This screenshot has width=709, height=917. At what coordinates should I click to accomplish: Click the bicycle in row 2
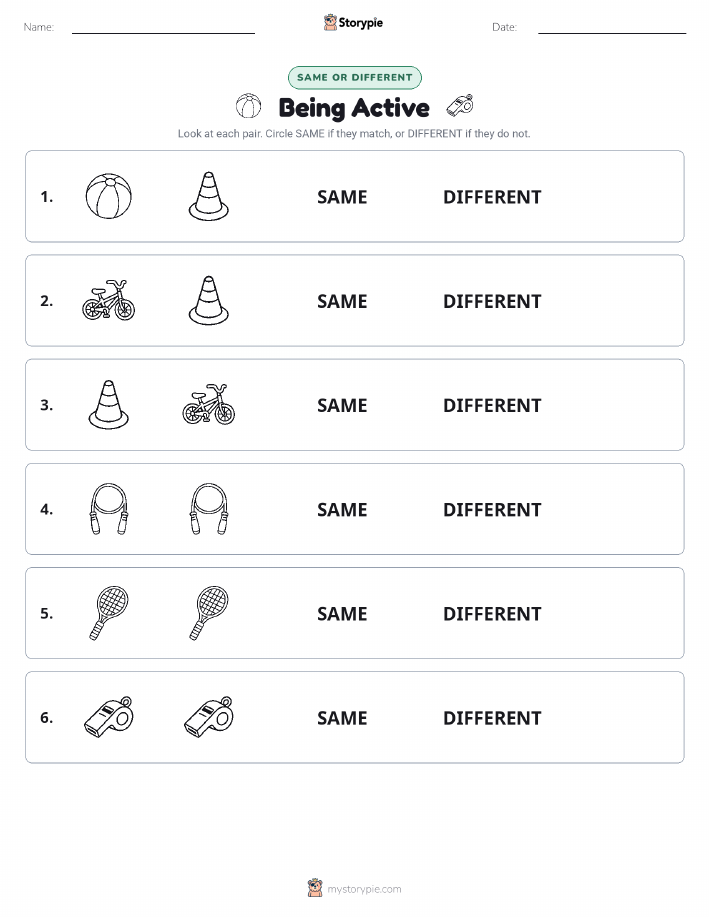point(109,300)
